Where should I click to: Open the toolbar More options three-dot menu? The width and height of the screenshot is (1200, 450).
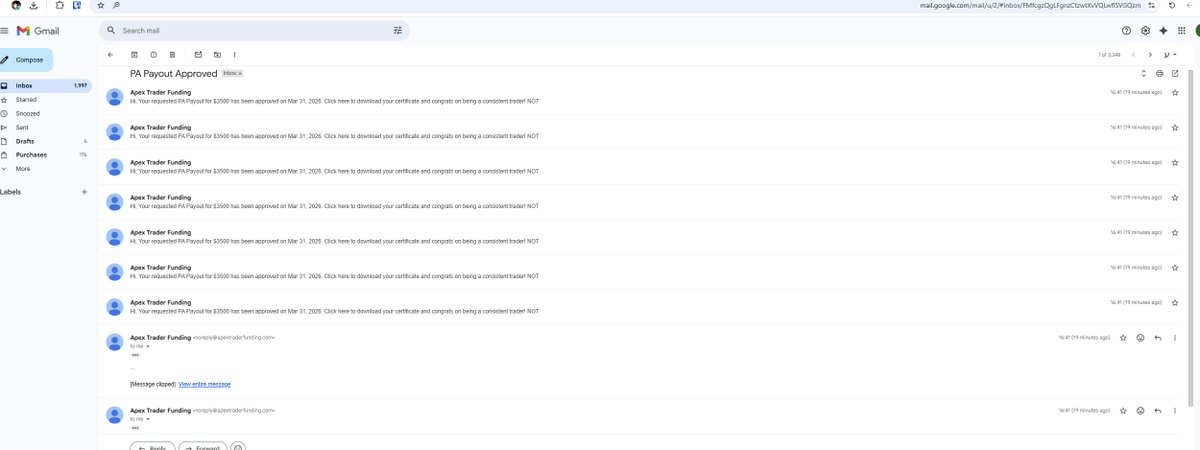[x=235, y=55]
